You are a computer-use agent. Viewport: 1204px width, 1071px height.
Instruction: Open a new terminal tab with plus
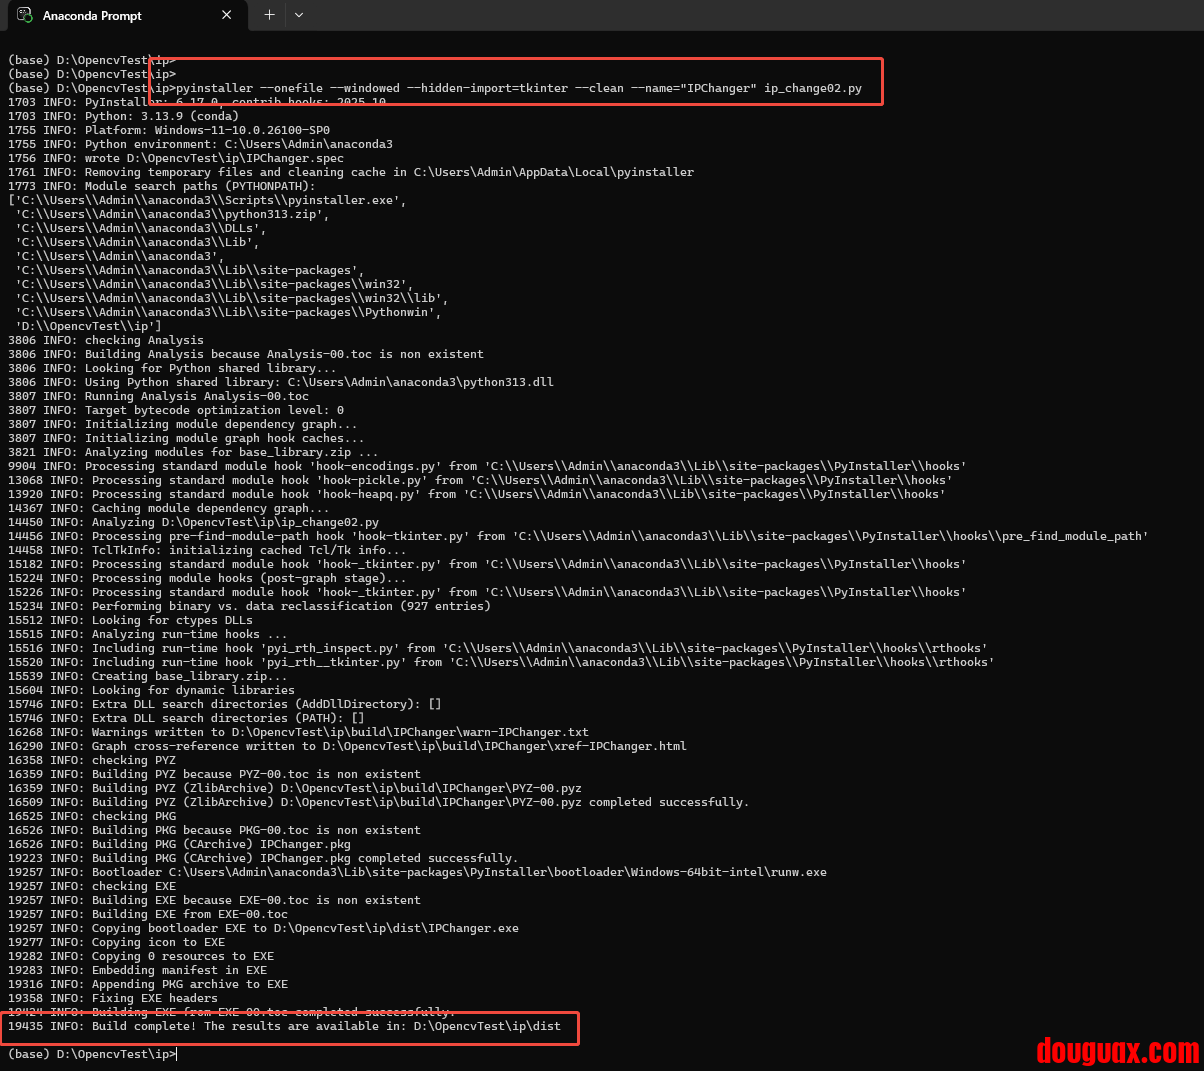269,15
